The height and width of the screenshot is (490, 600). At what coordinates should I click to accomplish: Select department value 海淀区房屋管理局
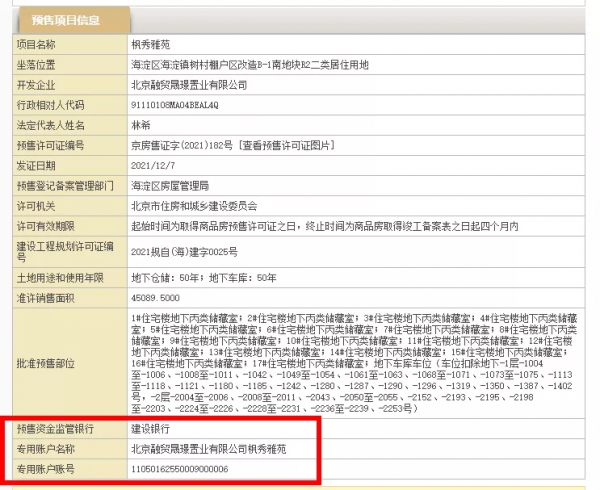pyautogui.click(x=170, y=186)
